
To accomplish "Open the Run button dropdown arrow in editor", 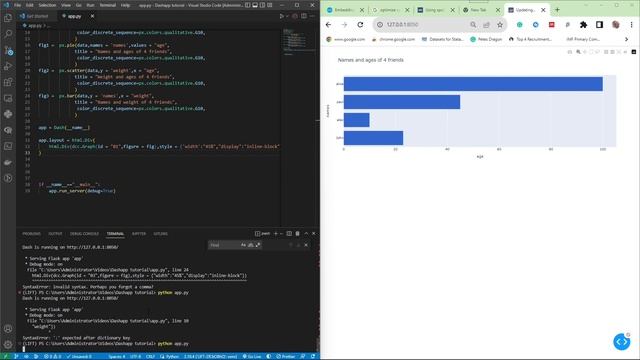I will click(287, 16).
